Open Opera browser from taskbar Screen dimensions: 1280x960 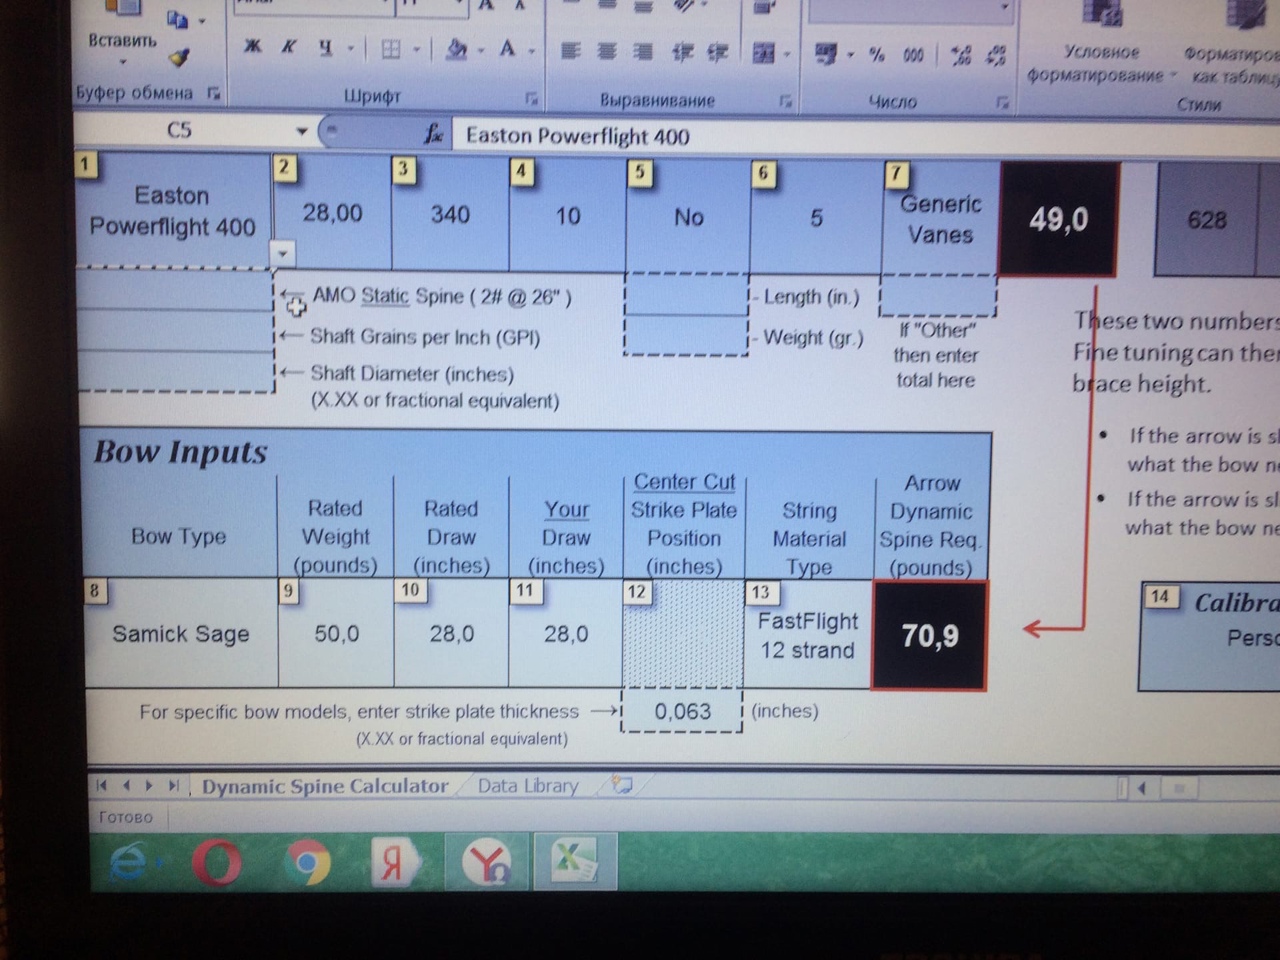tap(217, 862)
